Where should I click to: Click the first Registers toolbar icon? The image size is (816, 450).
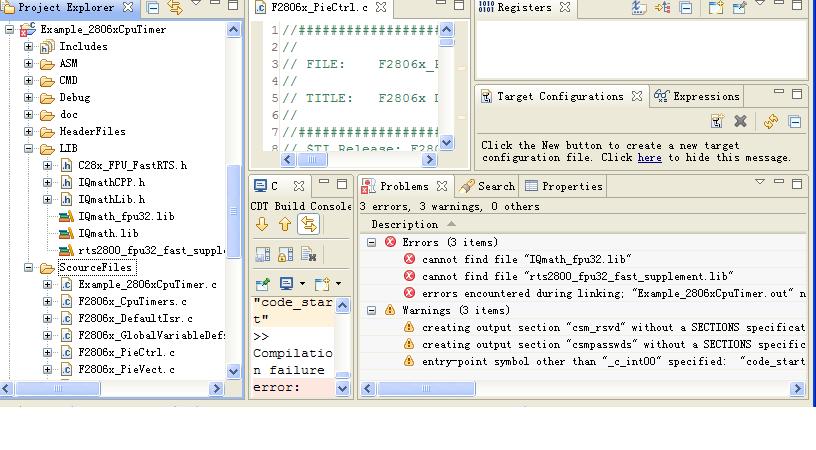click(x=638, y=7)
